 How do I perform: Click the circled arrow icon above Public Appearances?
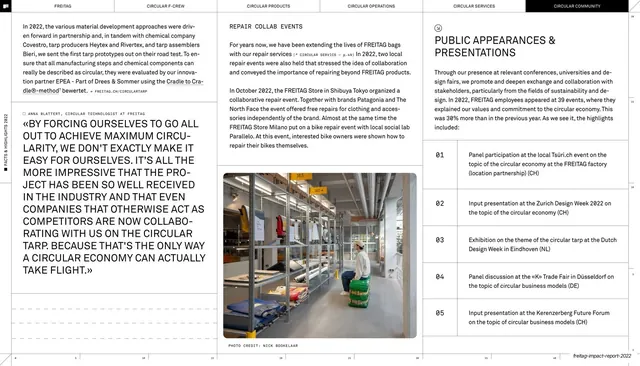pos(438,28)
